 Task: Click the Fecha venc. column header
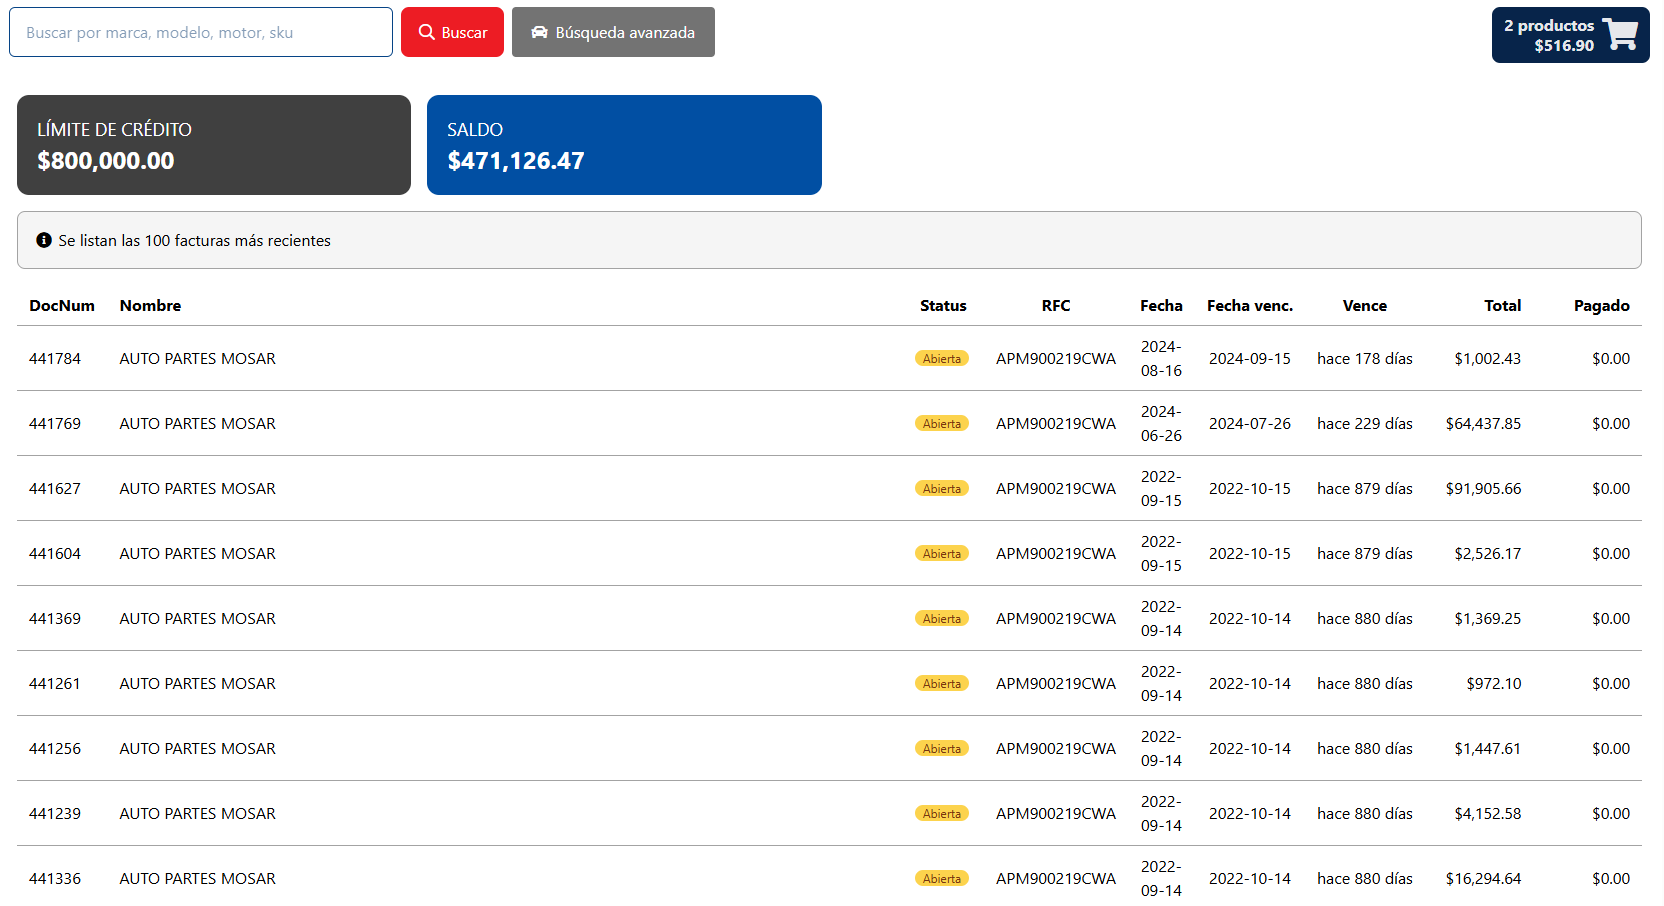click(1249, 306)
